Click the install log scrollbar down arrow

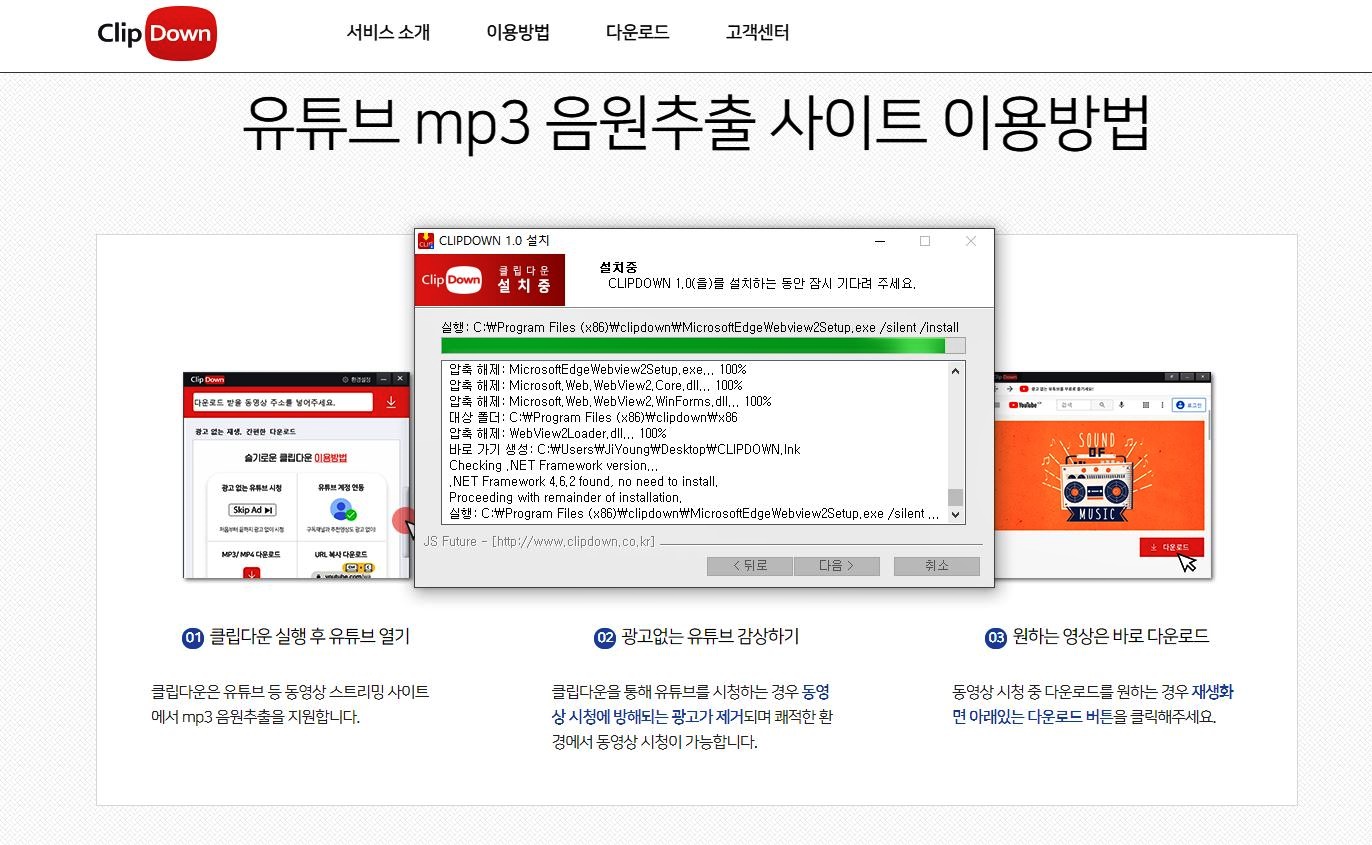(955, 514)
